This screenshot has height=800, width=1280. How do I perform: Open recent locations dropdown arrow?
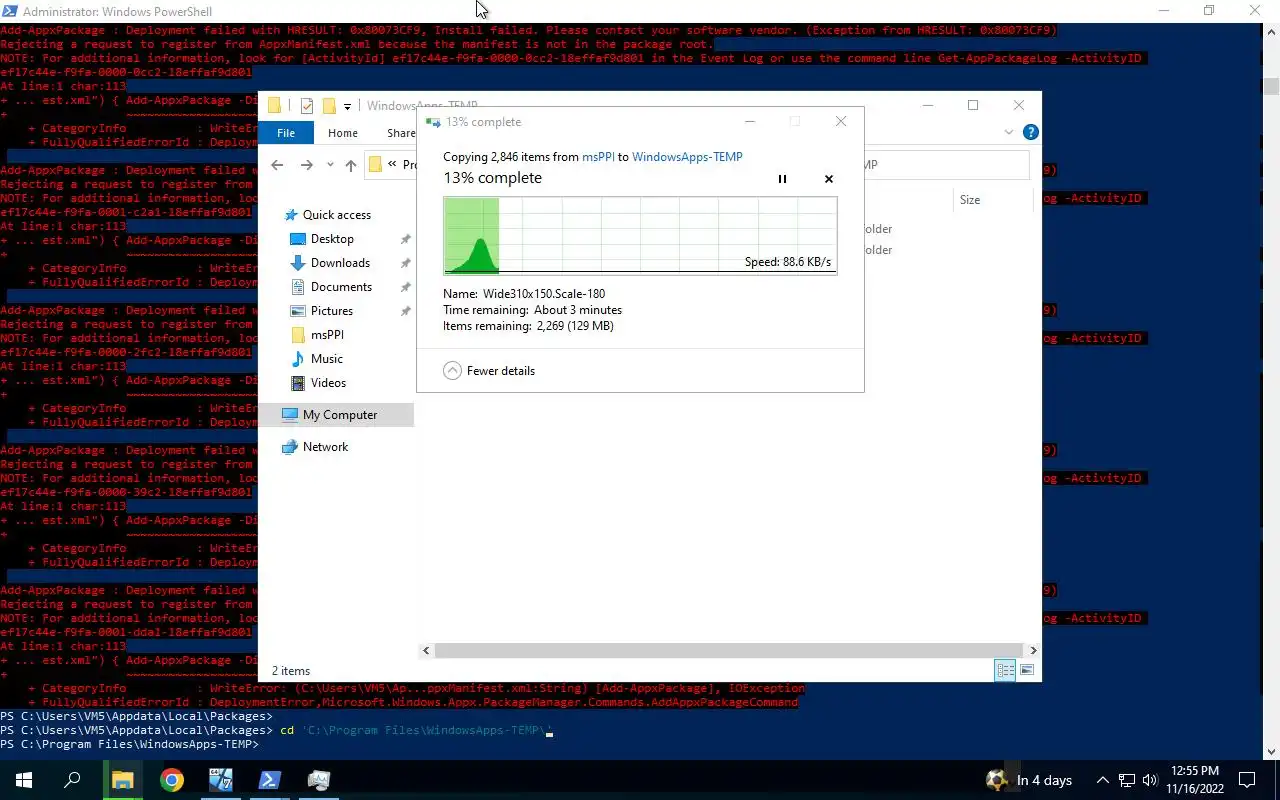click(330, 165)
